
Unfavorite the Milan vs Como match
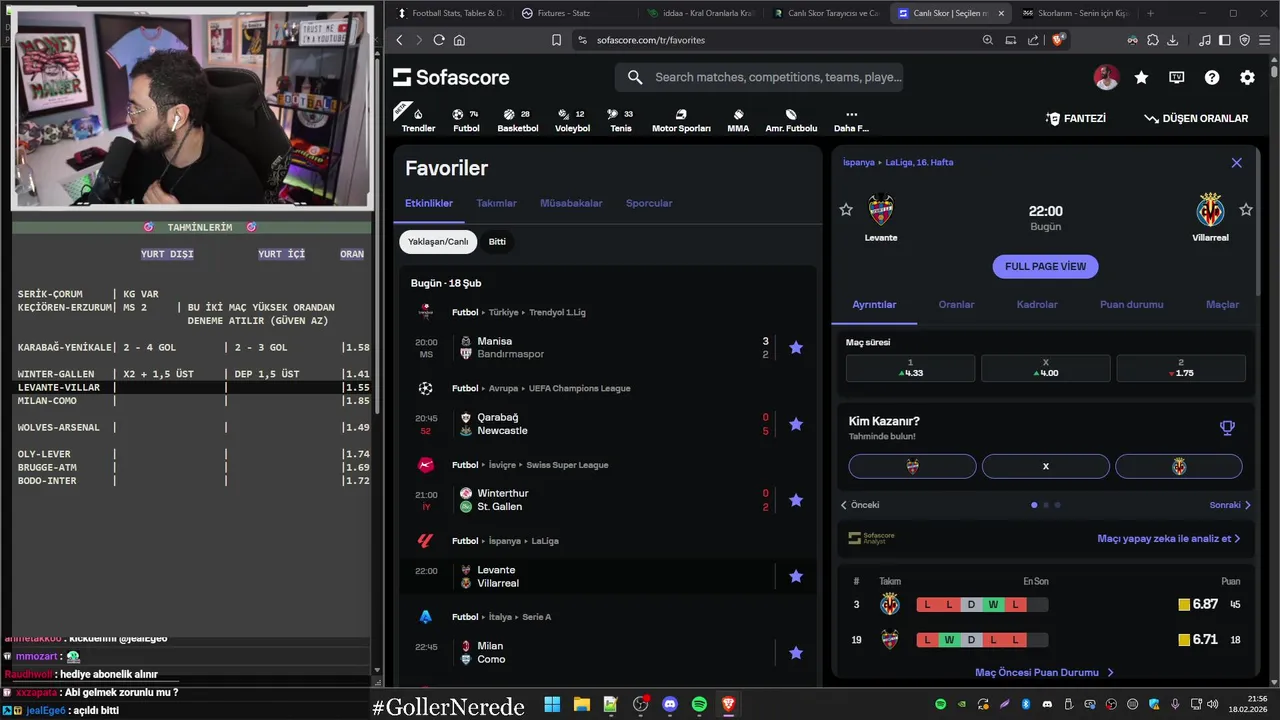796,652
